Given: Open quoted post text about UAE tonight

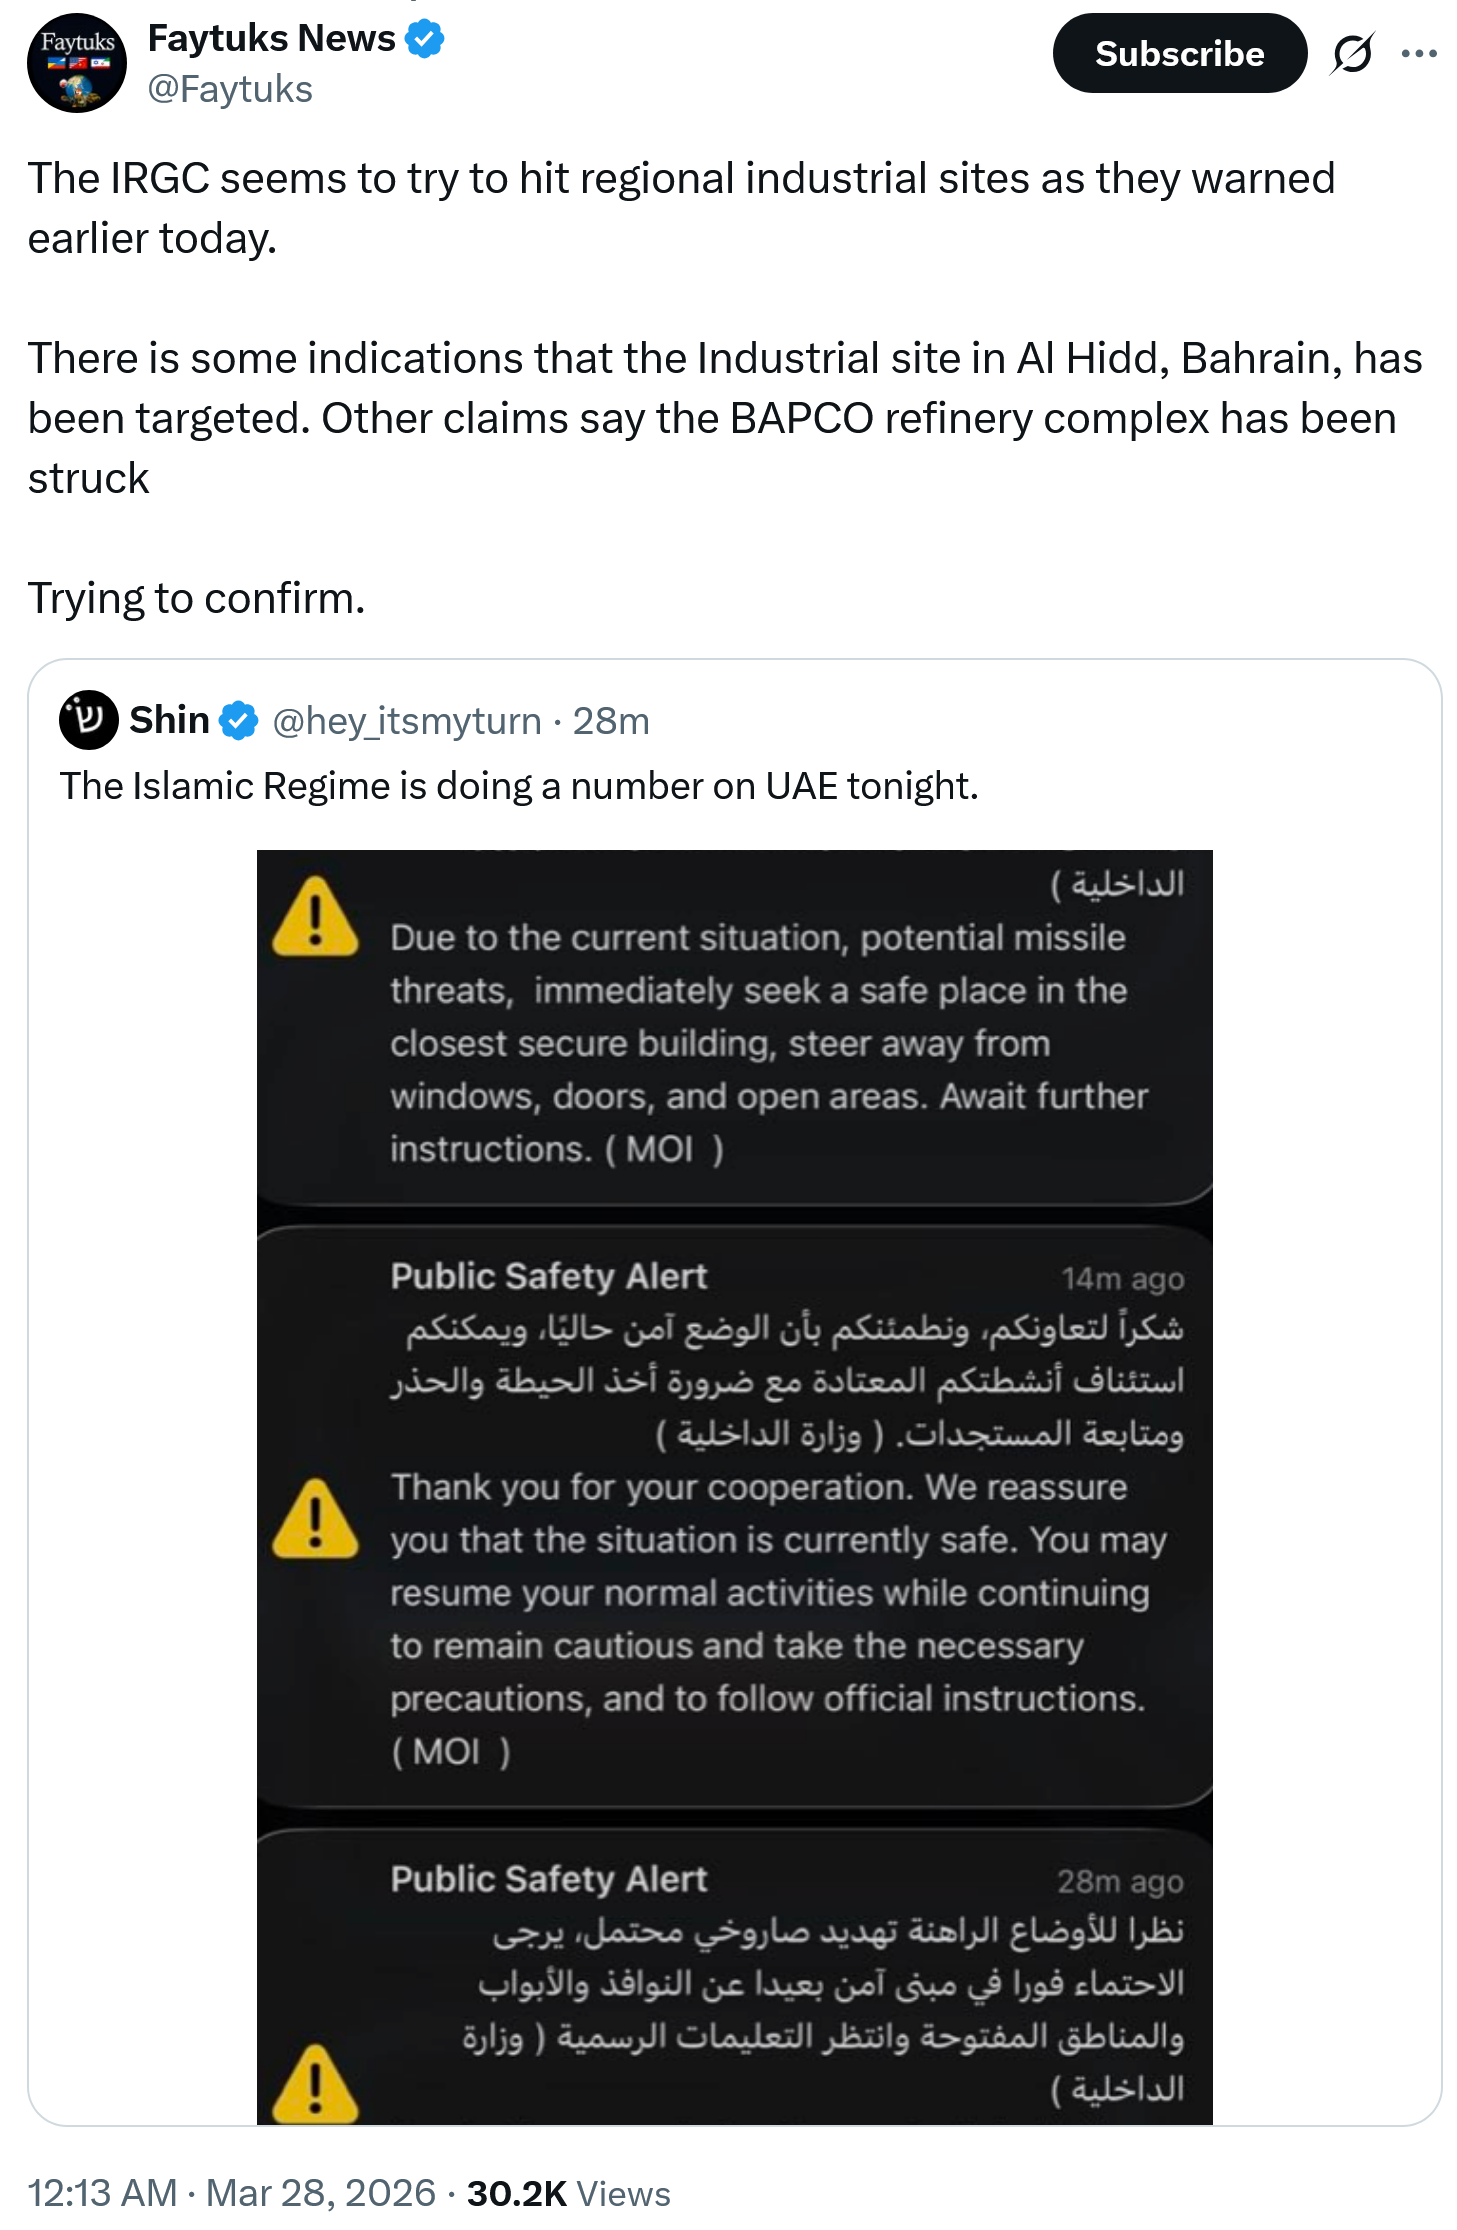Looking at the screenshot, I should [x=519, y=786].
